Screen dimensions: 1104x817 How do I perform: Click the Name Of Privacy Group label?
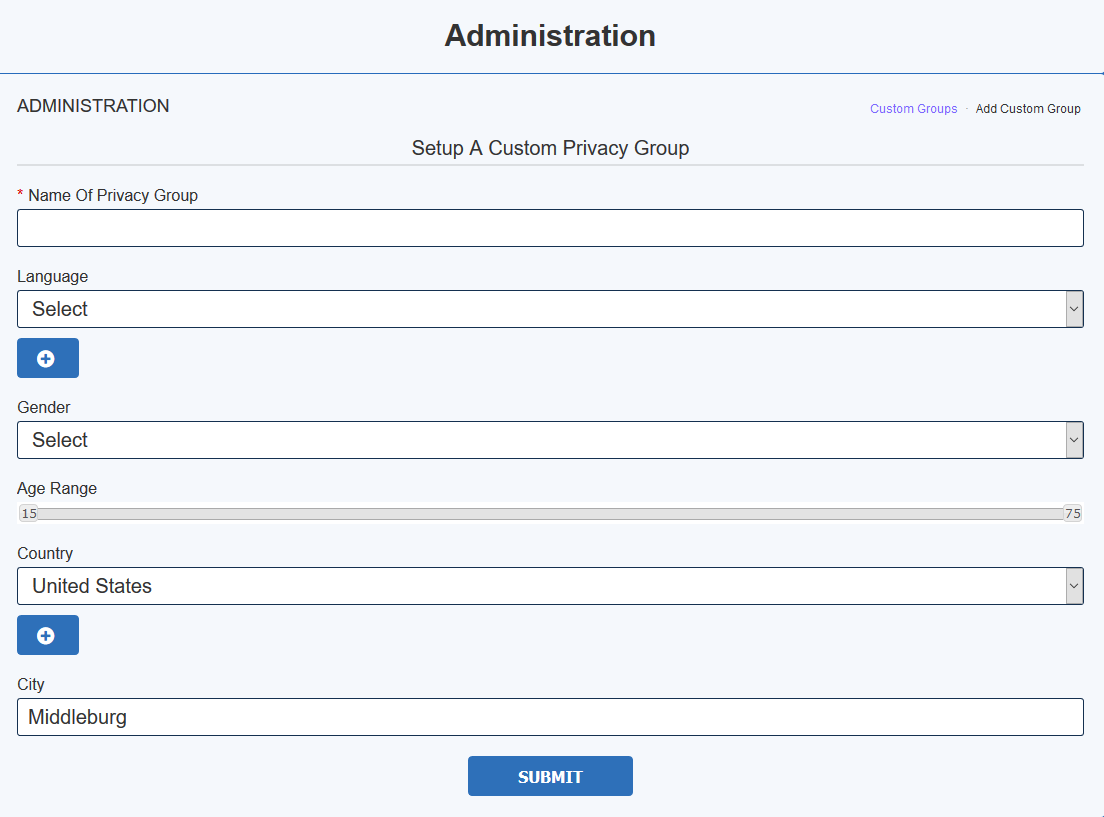tap(113, 195)
